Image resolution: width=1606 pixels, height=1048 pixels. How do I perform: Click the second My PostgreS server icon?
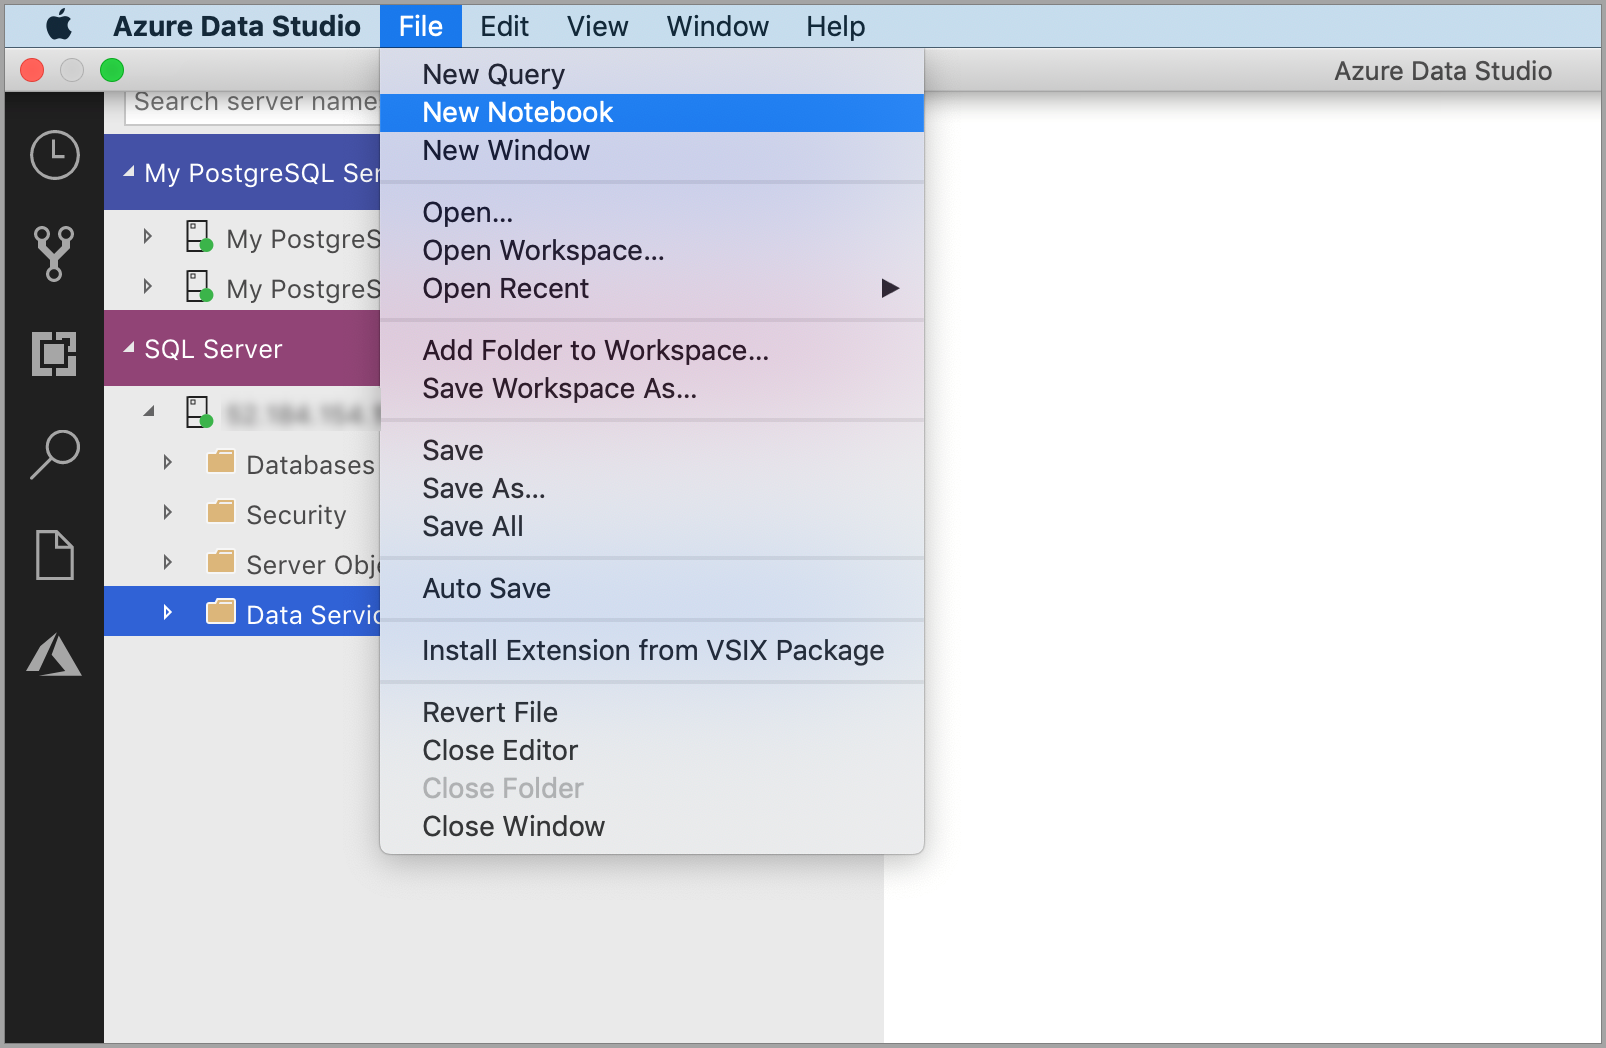(x=199, y=287)
